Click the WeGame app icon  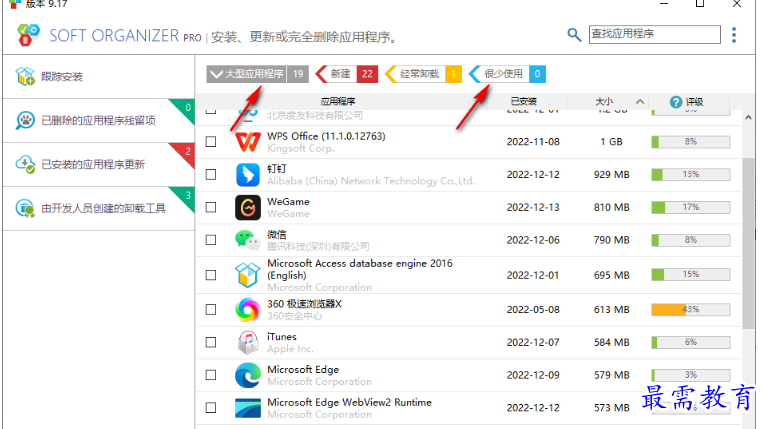tap(248, 208)
